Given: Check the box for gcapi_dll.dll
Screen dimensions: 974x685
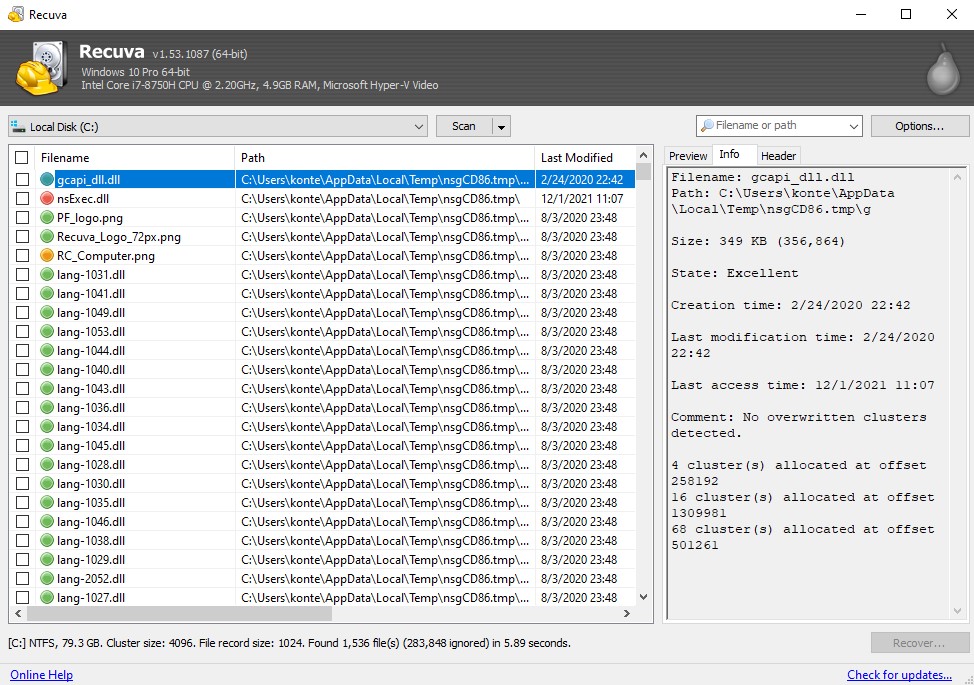Looking at the screenshot, I should click(x=22, y=179).
